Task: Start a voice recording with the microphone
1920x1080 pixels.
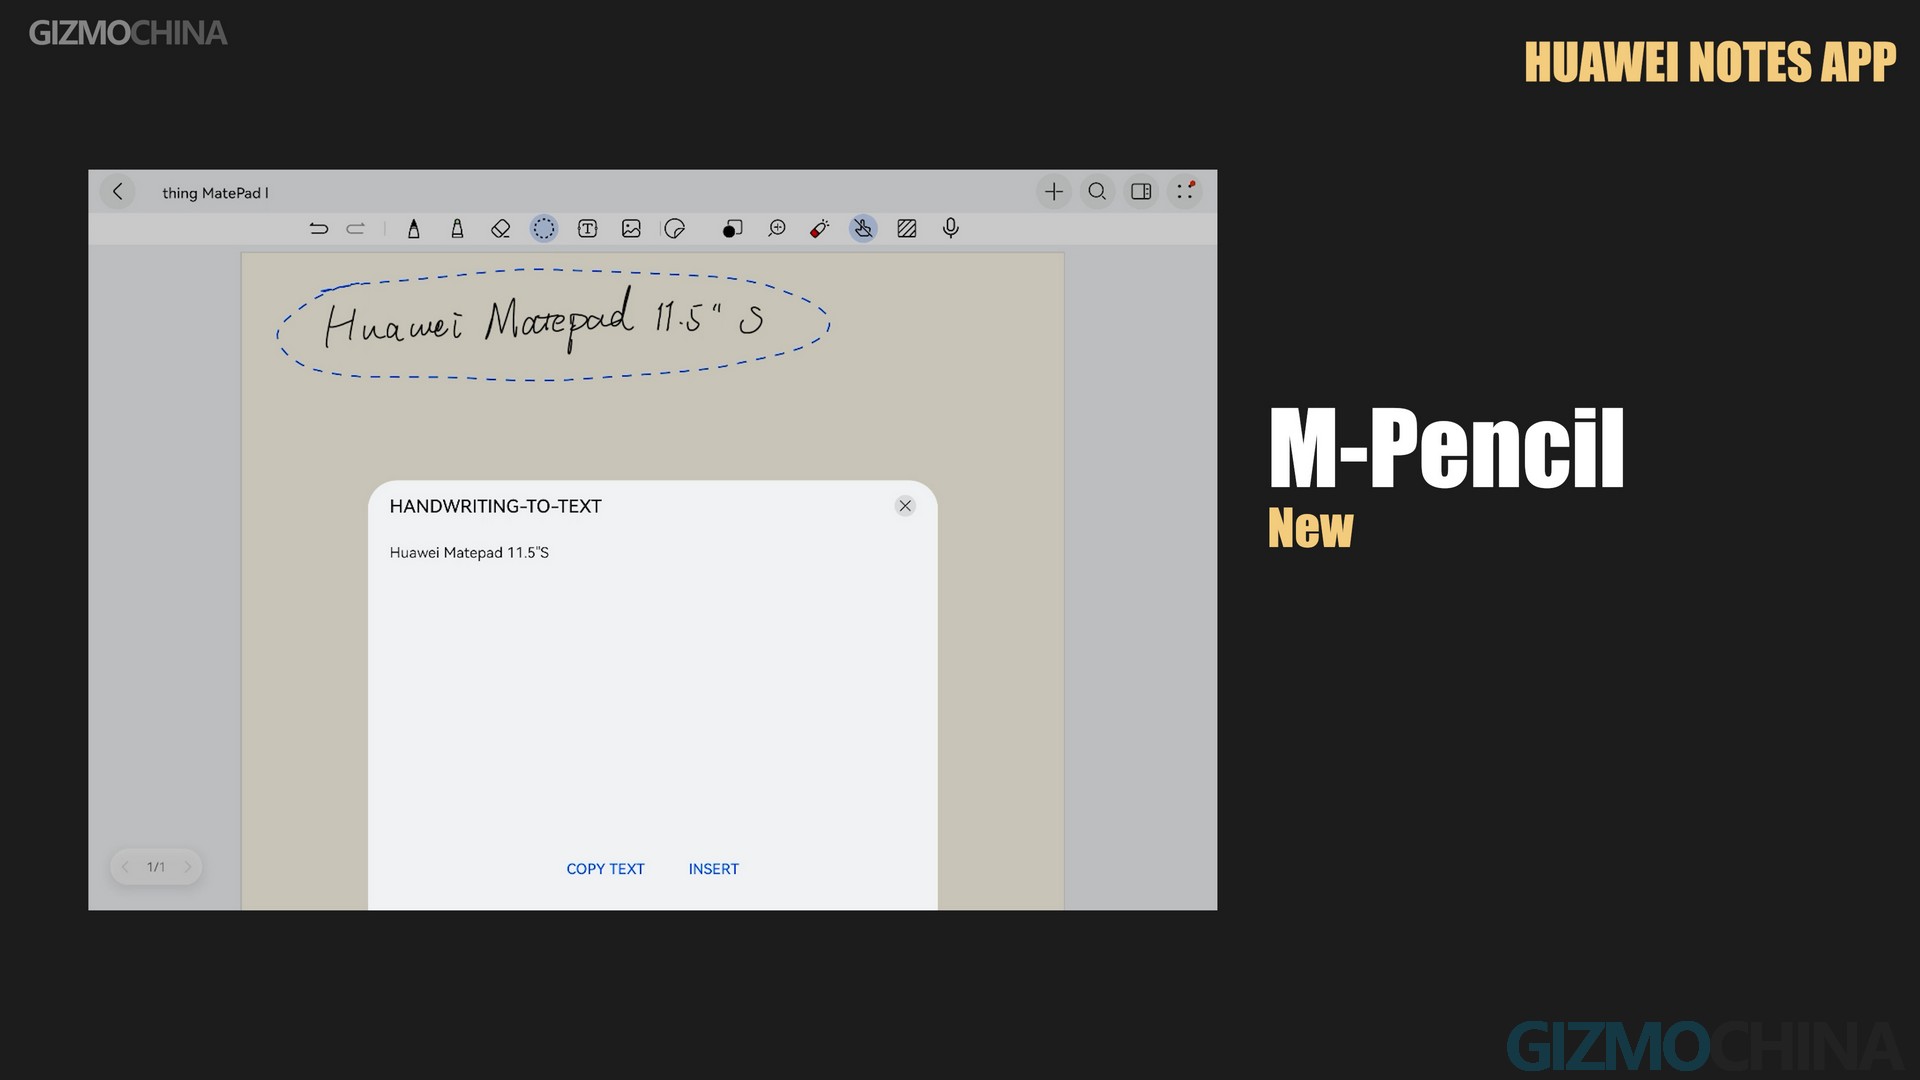Action: [949, 228]
